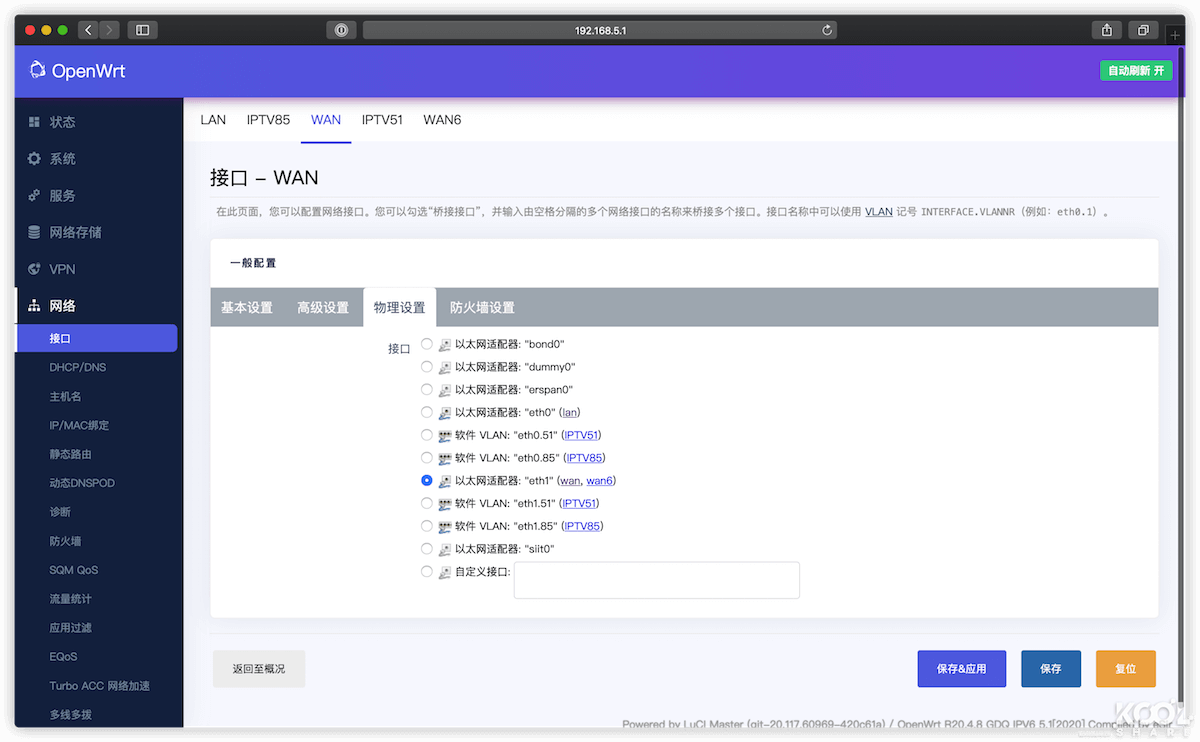The height and width of the screenshot is (742, 1200).
Task: Choose software VLAN eth0.85 as interface
Action: click(x=426, y=457)
